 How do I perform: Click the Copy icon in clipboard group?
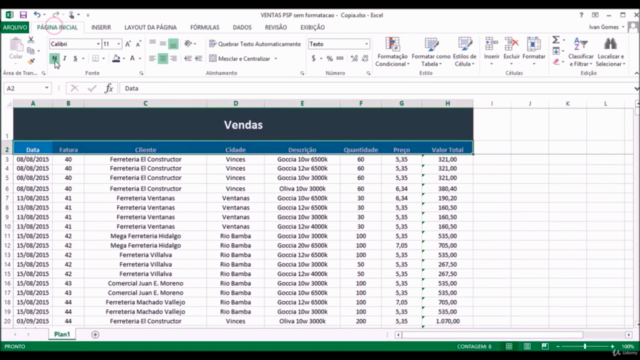(x=31, y=51)
